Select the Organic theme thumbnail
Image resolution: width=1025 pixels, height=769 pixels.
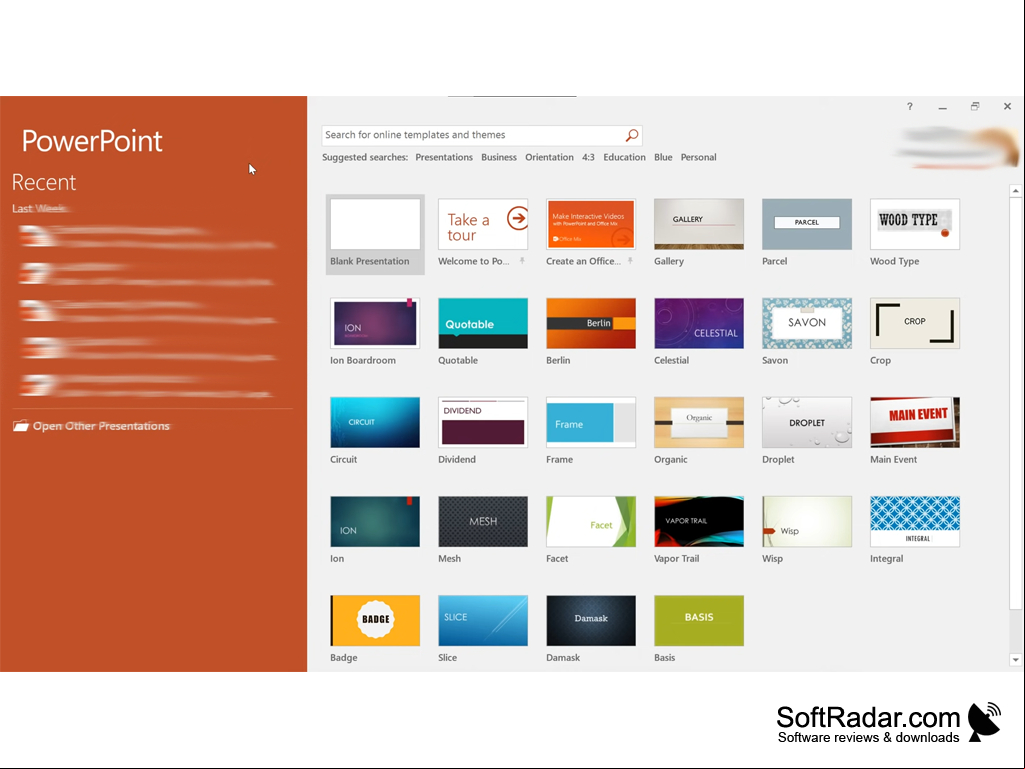[x=699, y=422]
